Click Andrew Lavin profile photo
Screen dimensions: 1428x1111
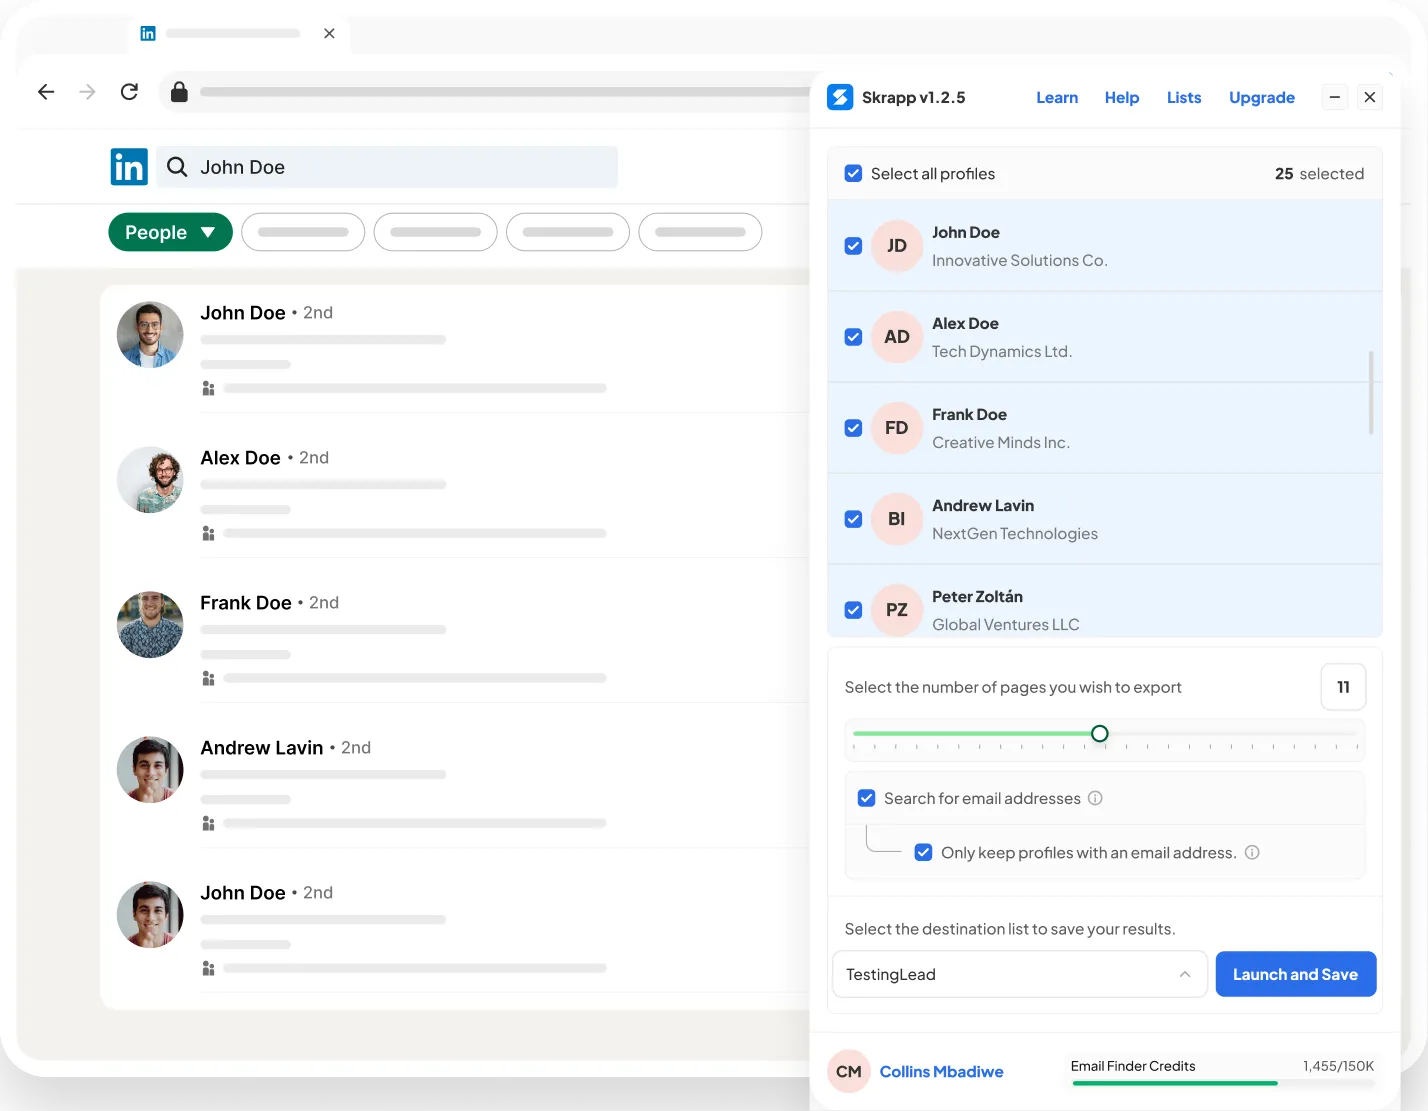[x=150, y=770]
